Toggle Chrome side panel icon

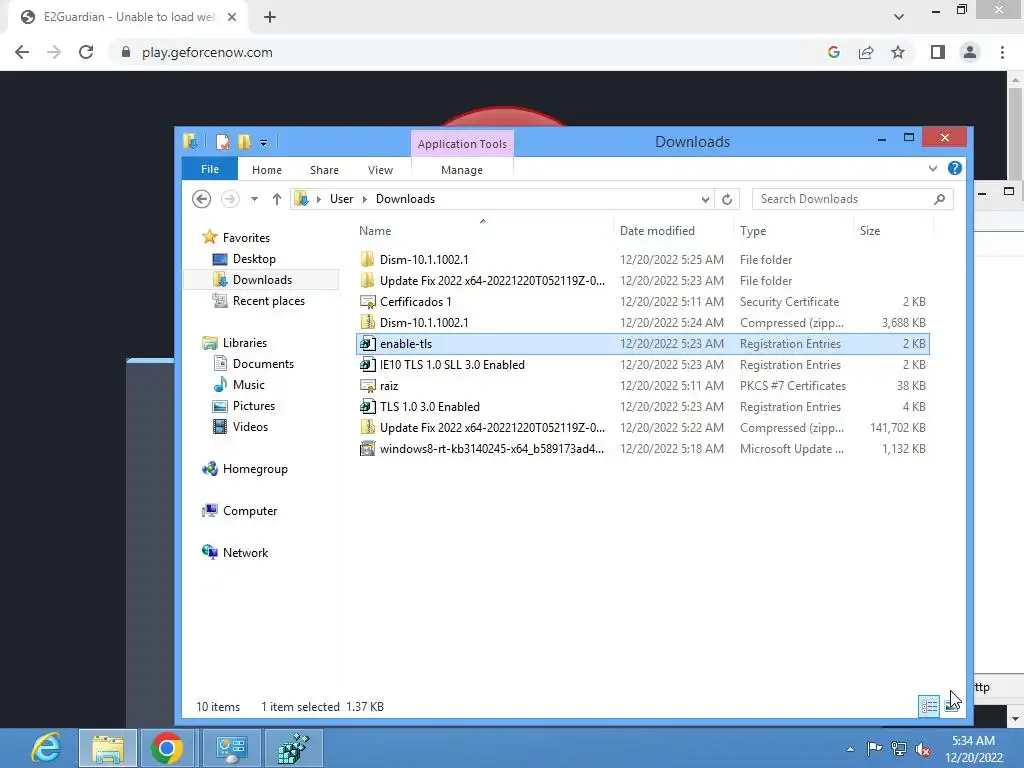click(938, 52)
